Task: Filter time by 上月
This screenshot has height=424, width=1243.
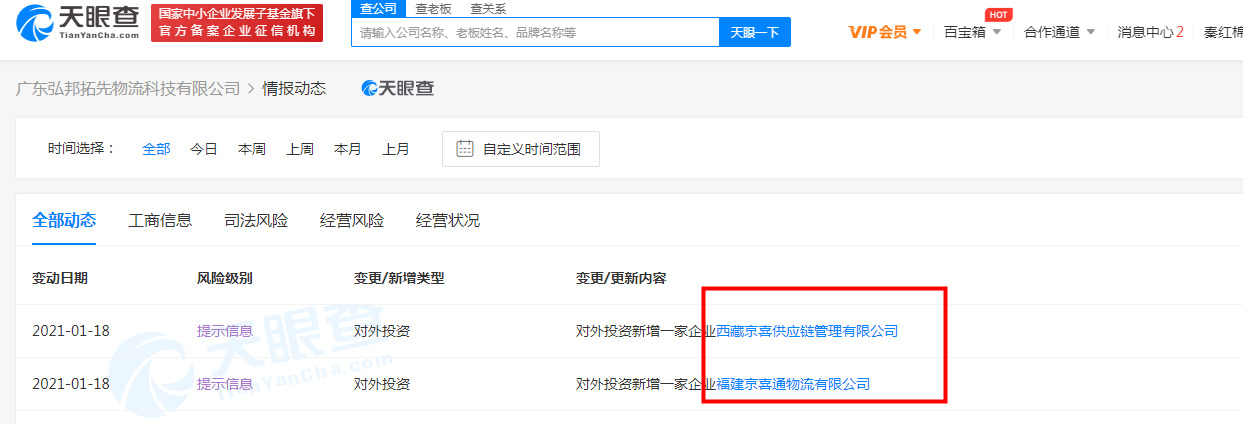Action: pos(396,149)
